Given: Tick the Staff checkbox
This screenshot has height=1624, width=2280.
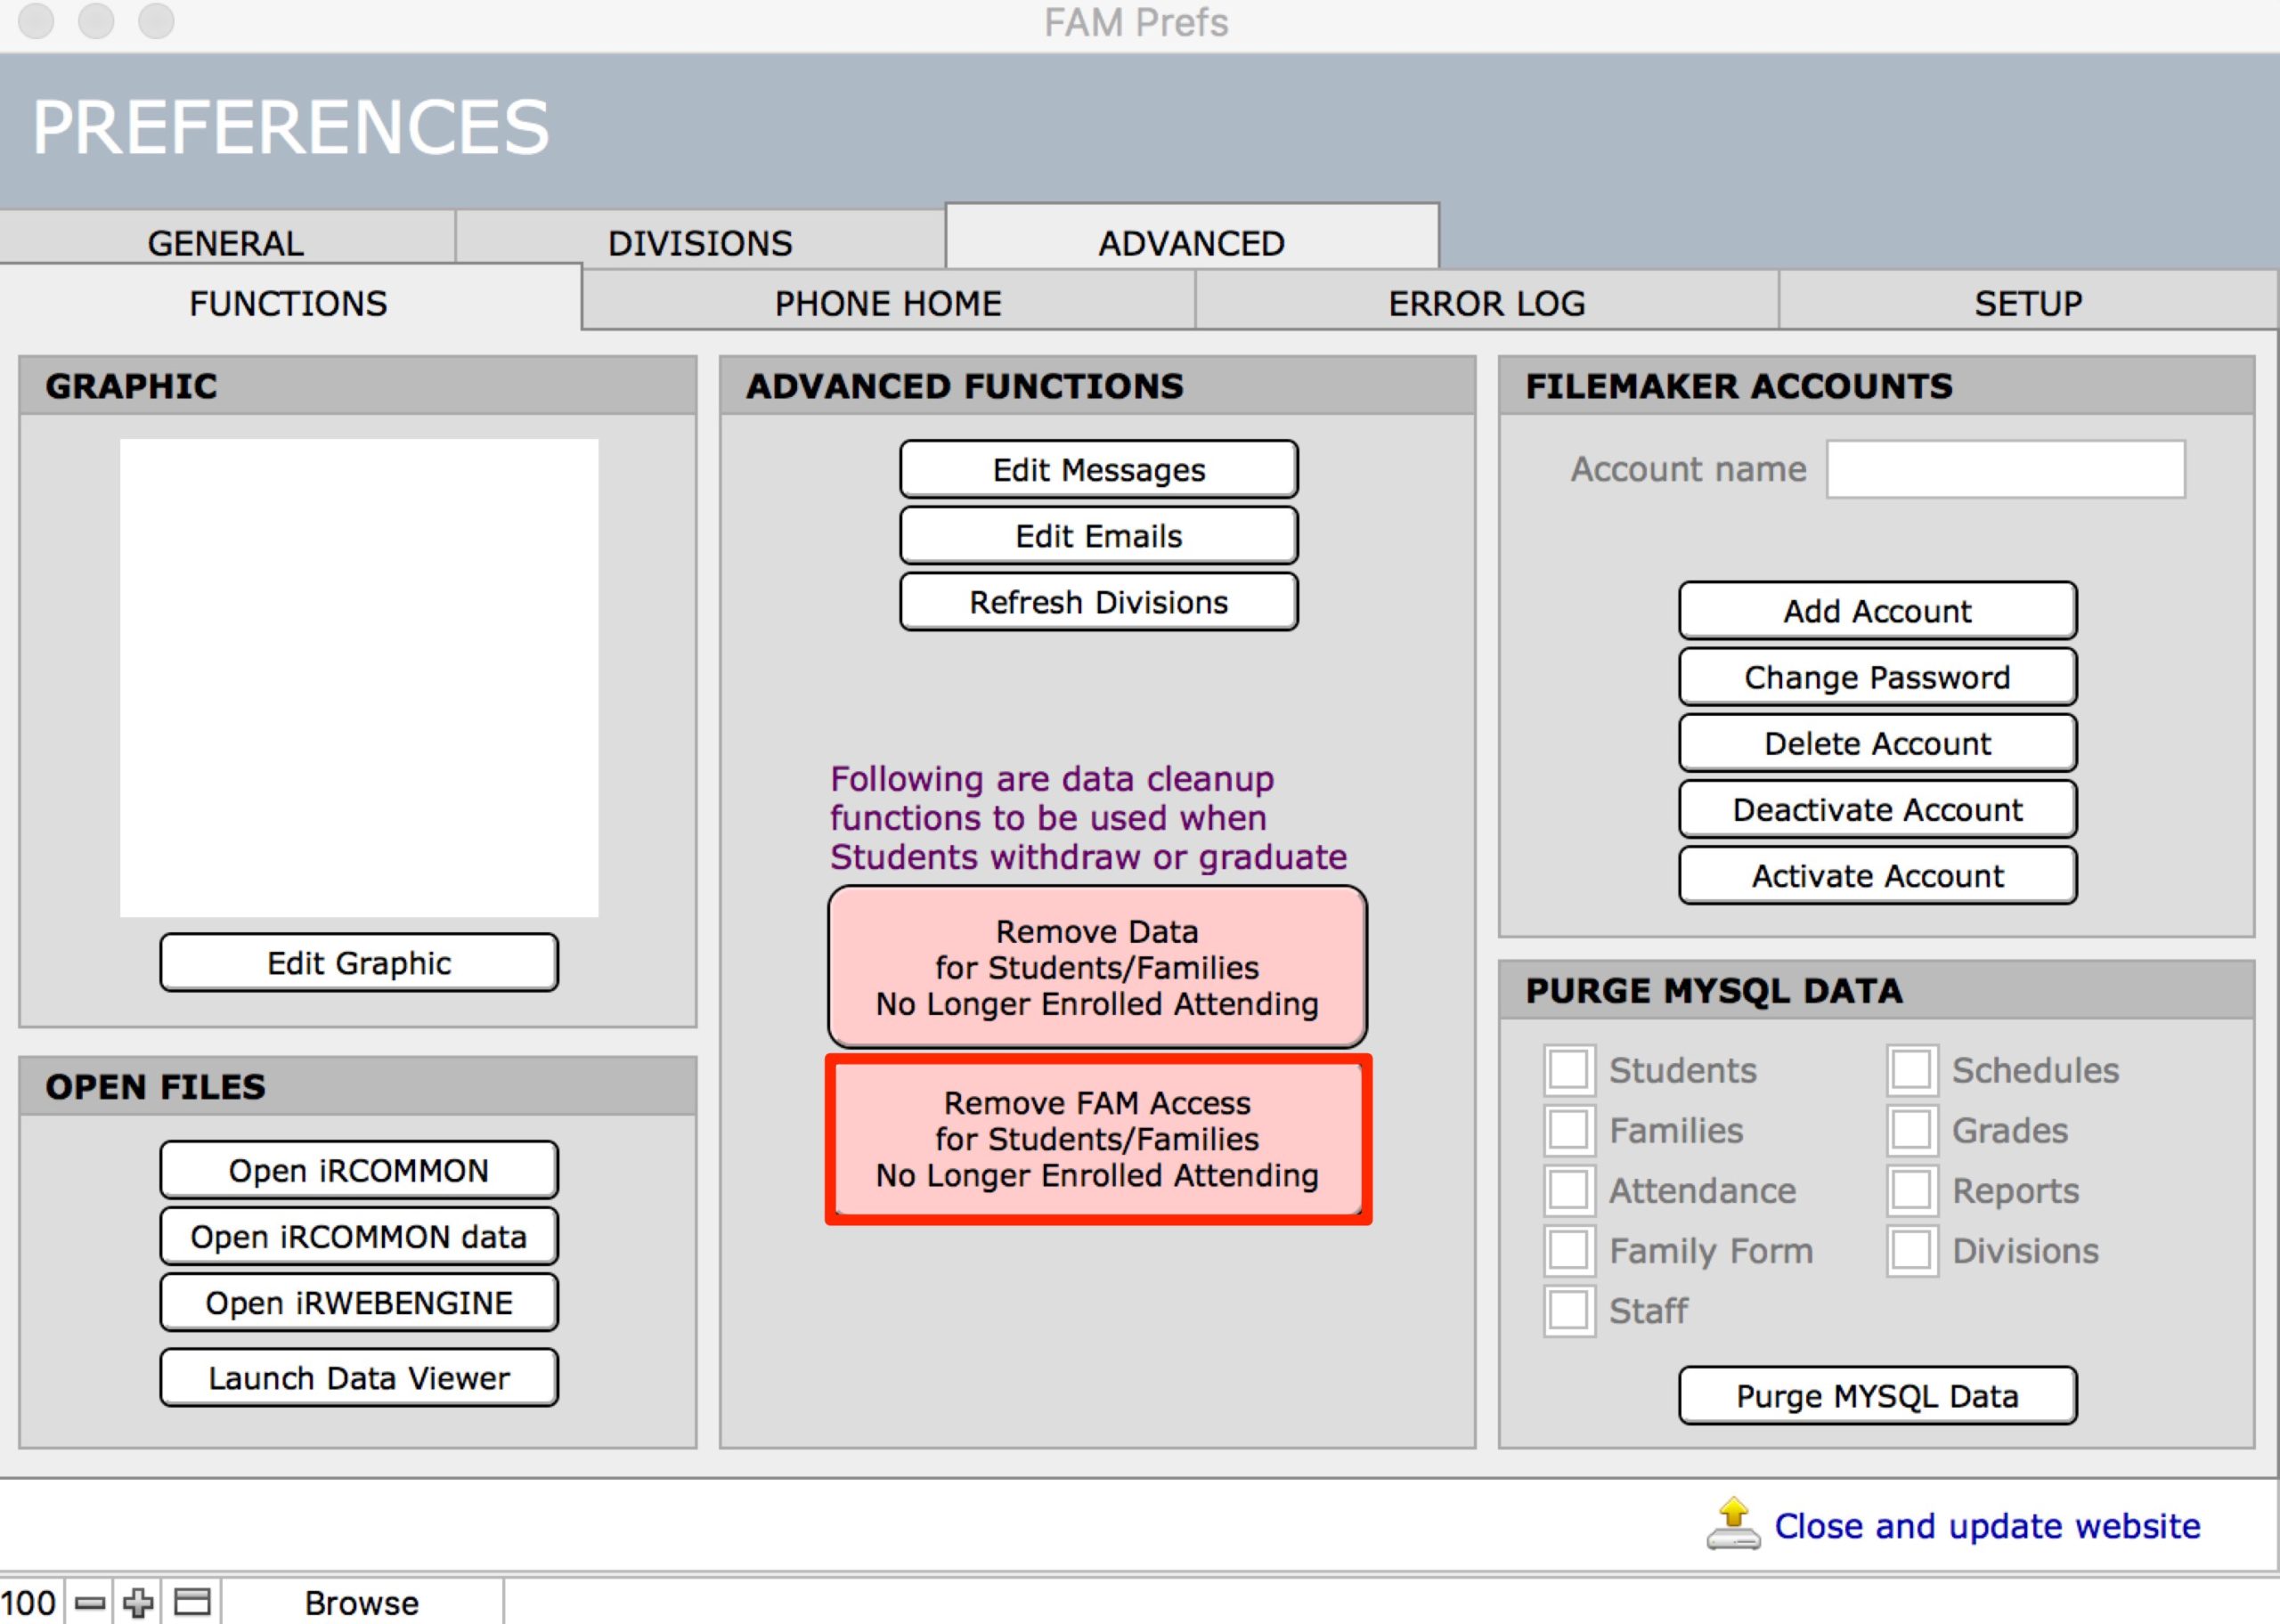Looking at the screenshot, I should coord(1568,1310).
